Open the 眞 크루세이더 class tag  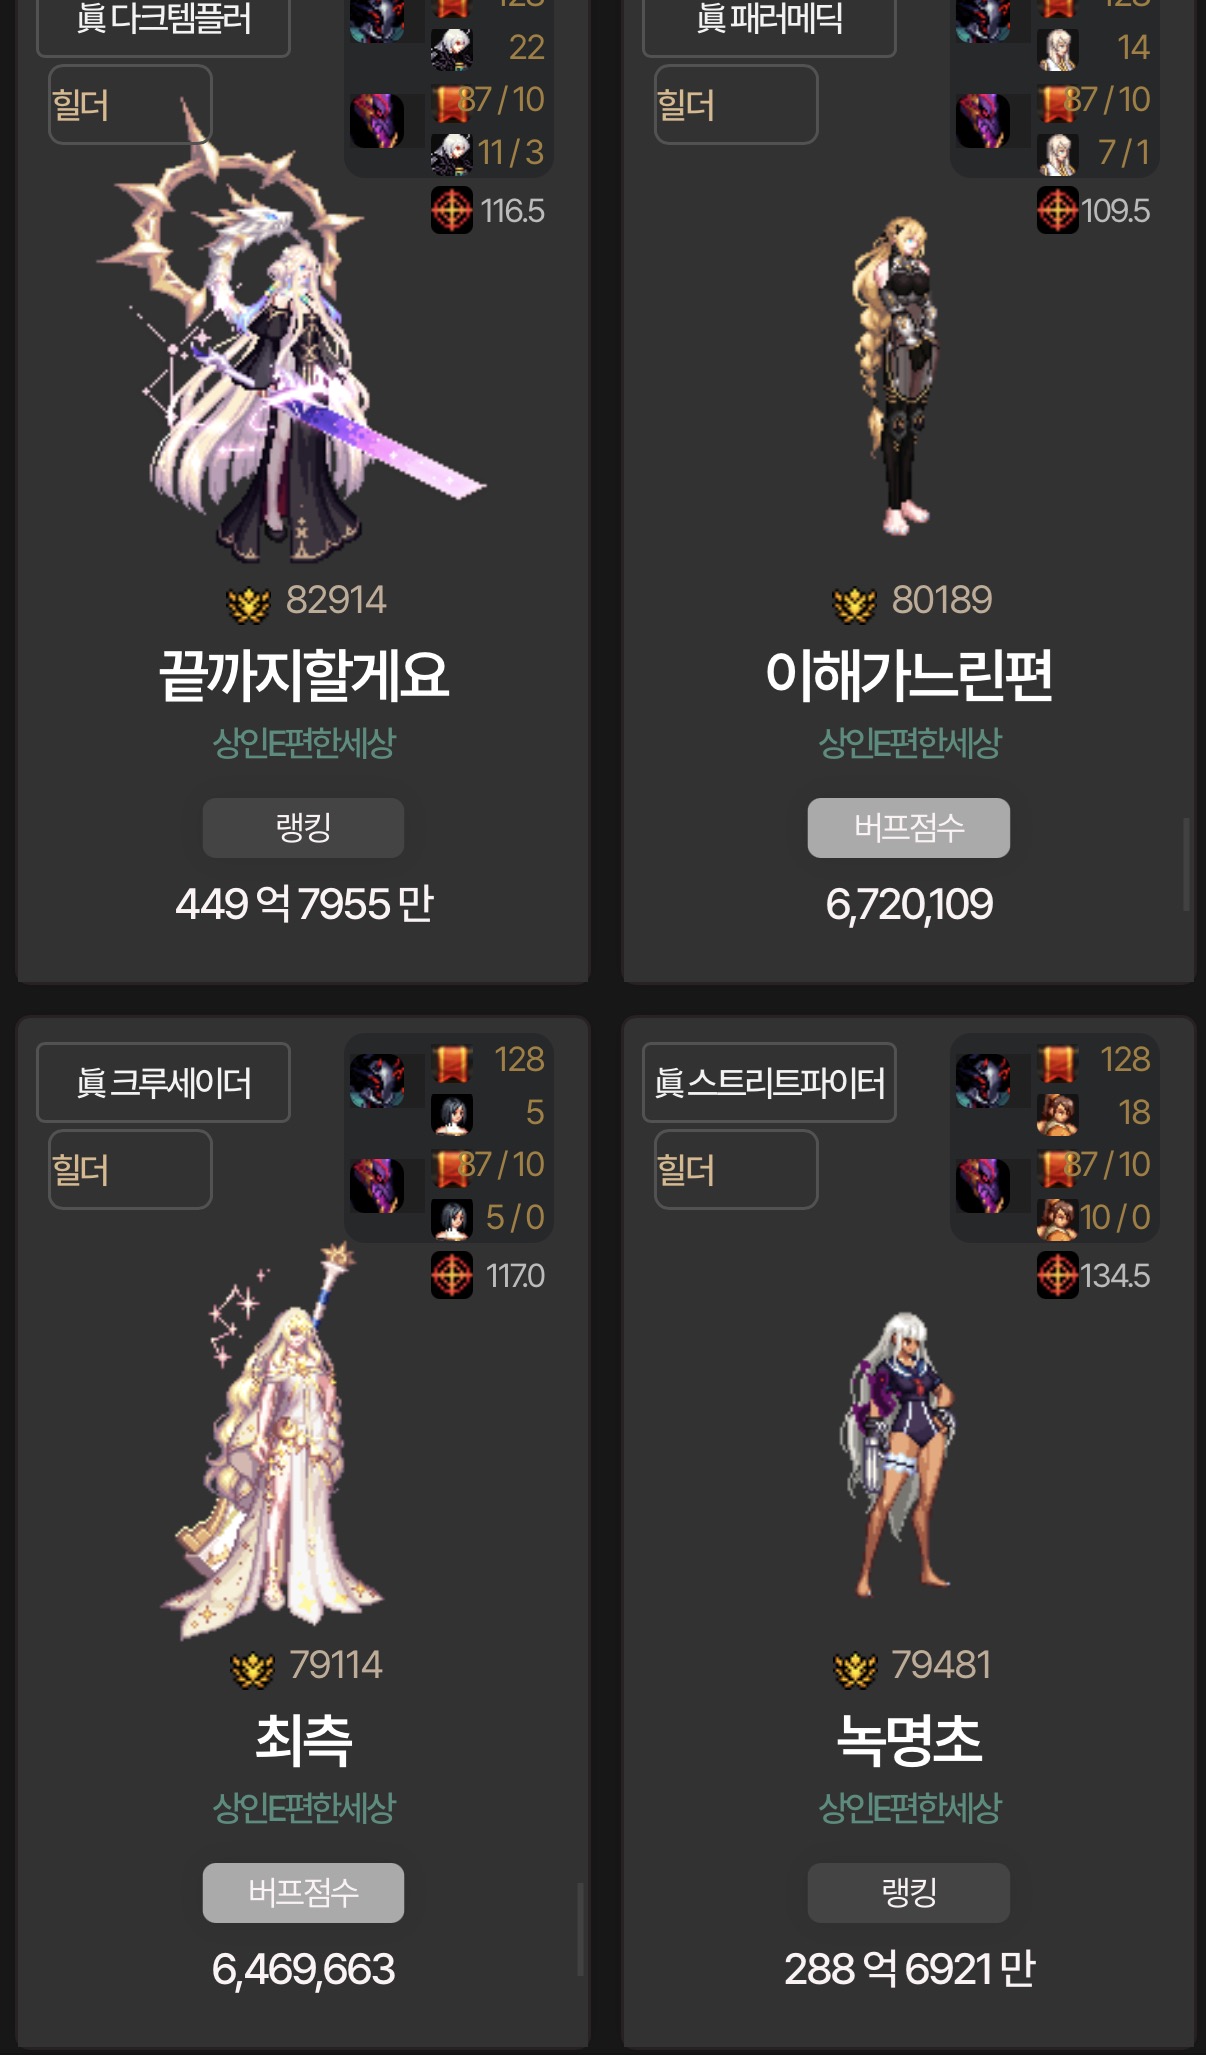tap(164, 1083)
